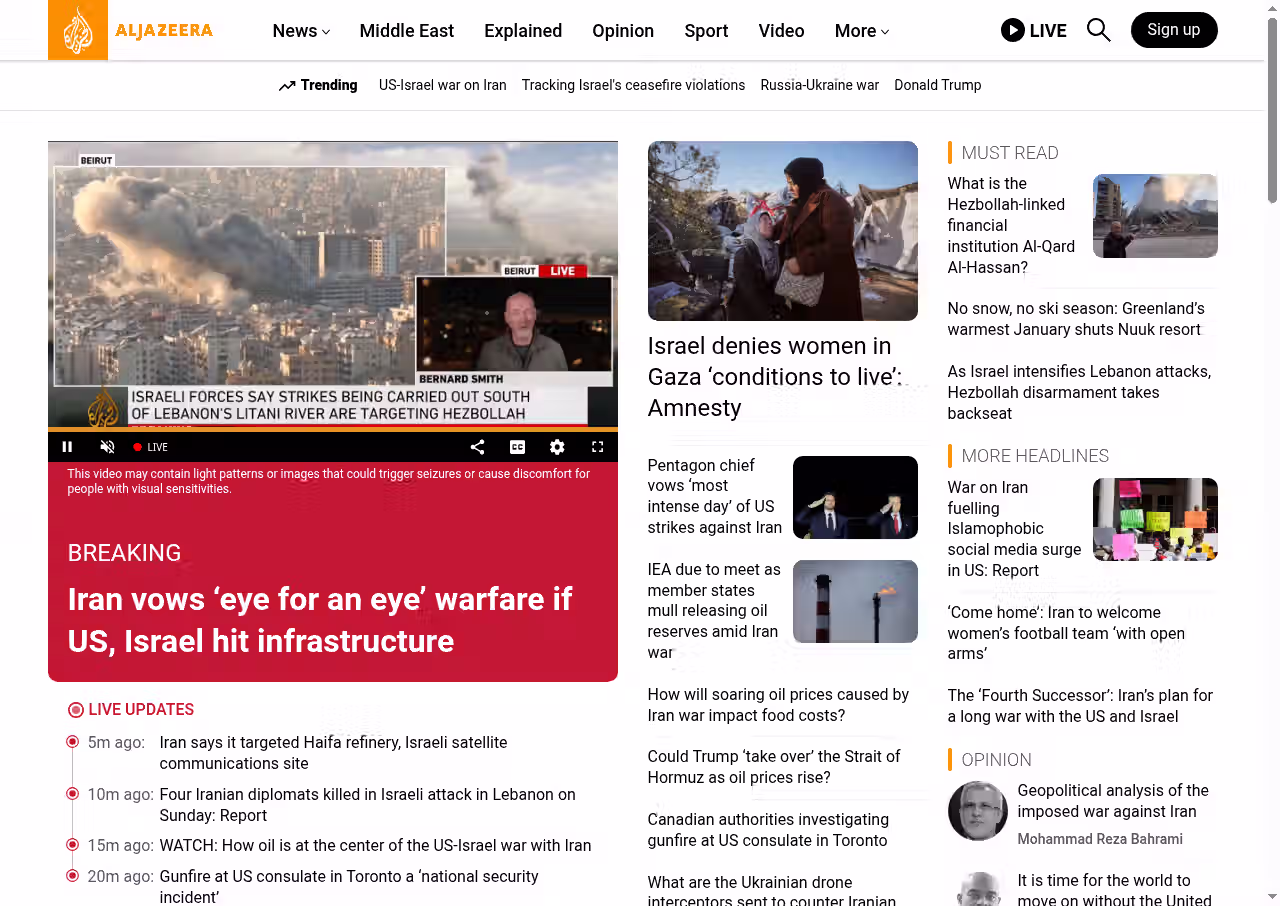This screenshot has width=1280, height=906.
Task: Expand the News dropdown menu
Action: pos(301,31)
